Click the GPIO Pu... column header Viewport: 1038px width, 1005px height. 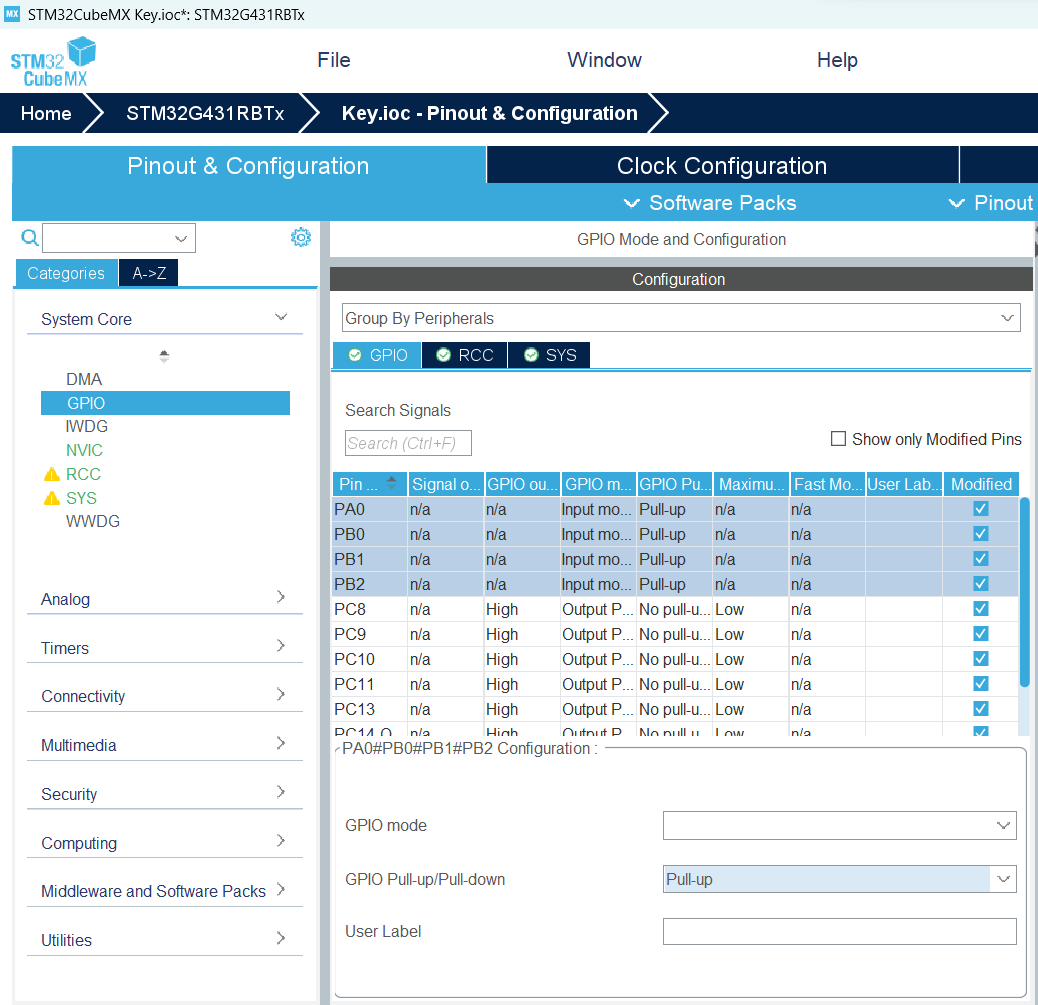675,484
